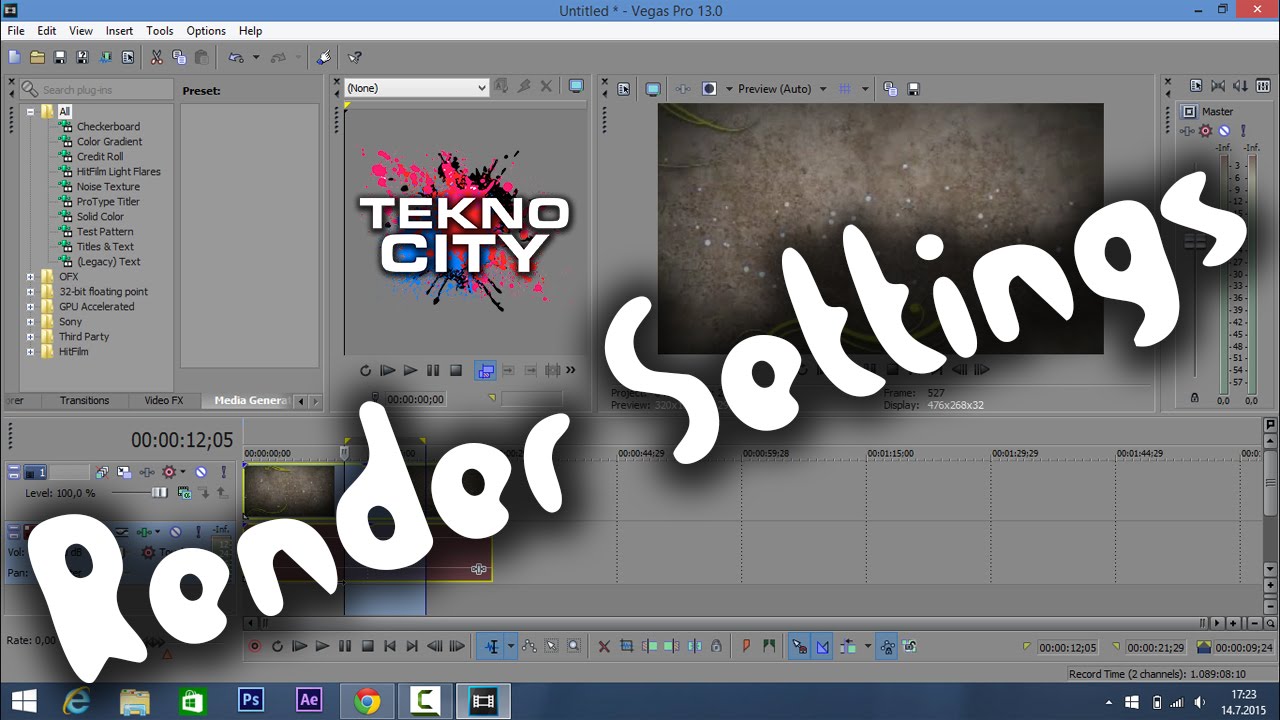Screen dimensions: 1280x720
Task: Click the Trim icon in edit toolbar
Action: [627, 647]
